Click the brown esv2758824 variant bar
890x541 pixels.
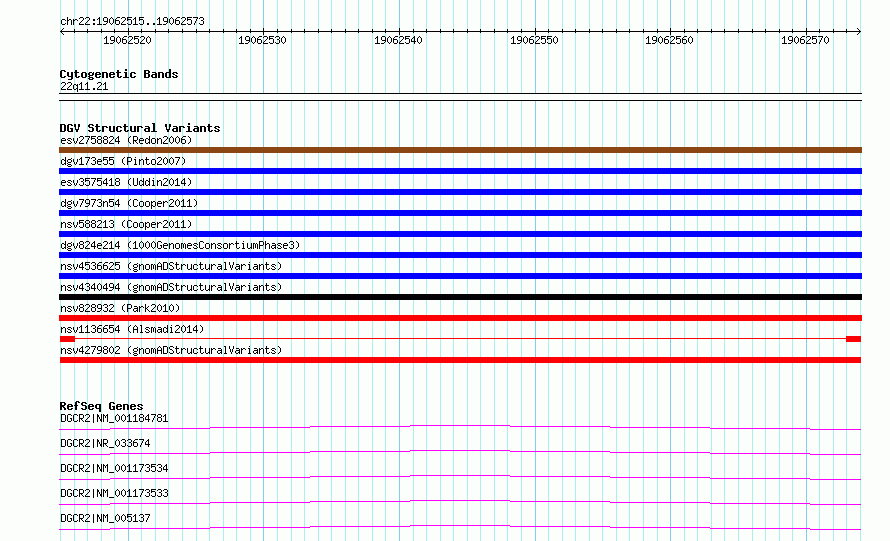pos(460,150)
